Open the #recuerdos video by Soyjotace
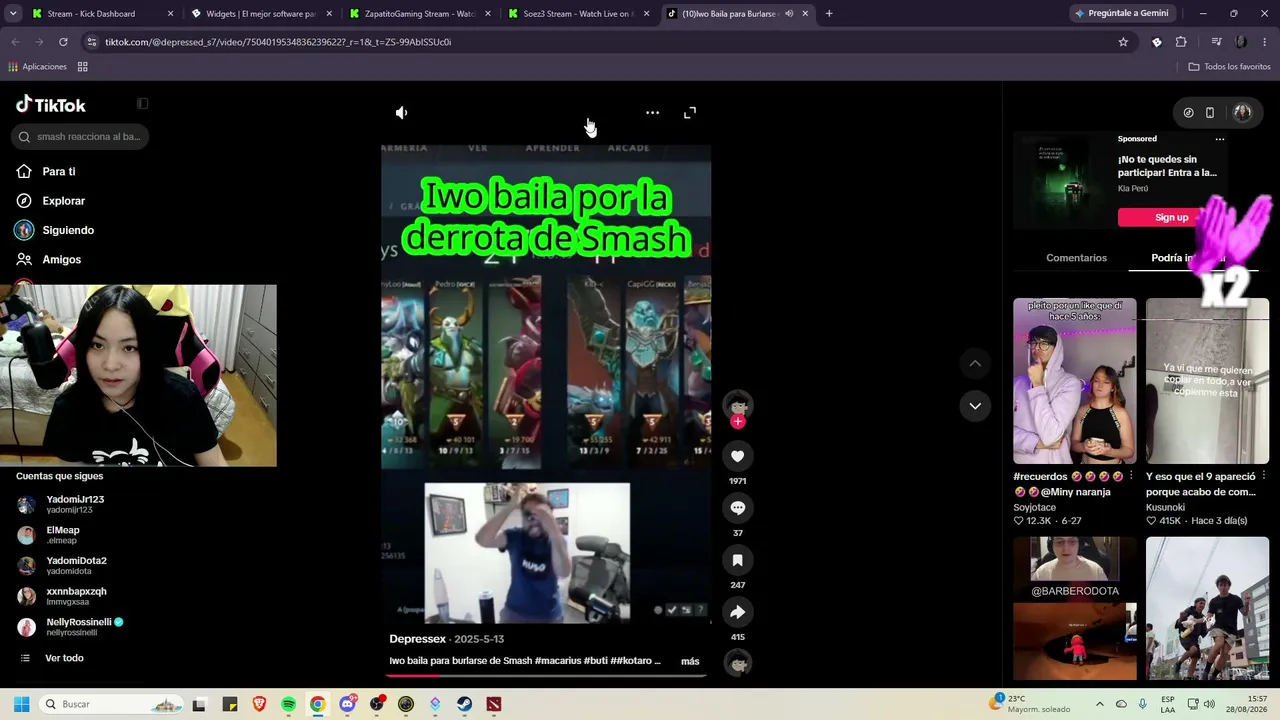This screenshot has width=1280, height=720. tap(1075, 381)
